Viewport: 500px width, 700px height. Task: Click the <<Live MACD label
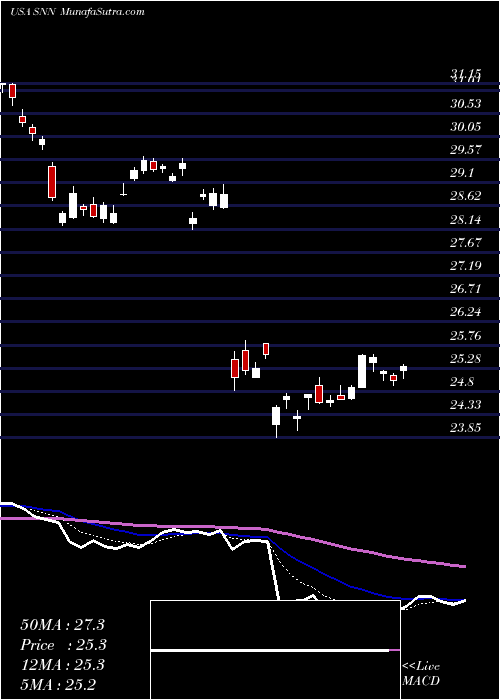click(x=421, y=674)
